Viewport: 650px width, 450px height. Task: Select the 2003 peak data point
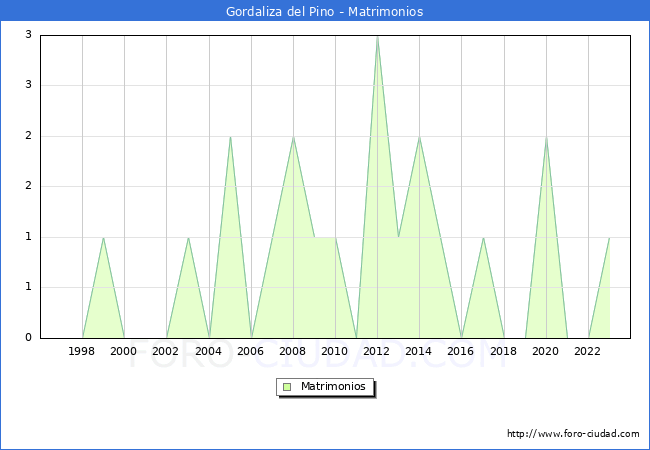pyautogui.click(x=188, y=237)
